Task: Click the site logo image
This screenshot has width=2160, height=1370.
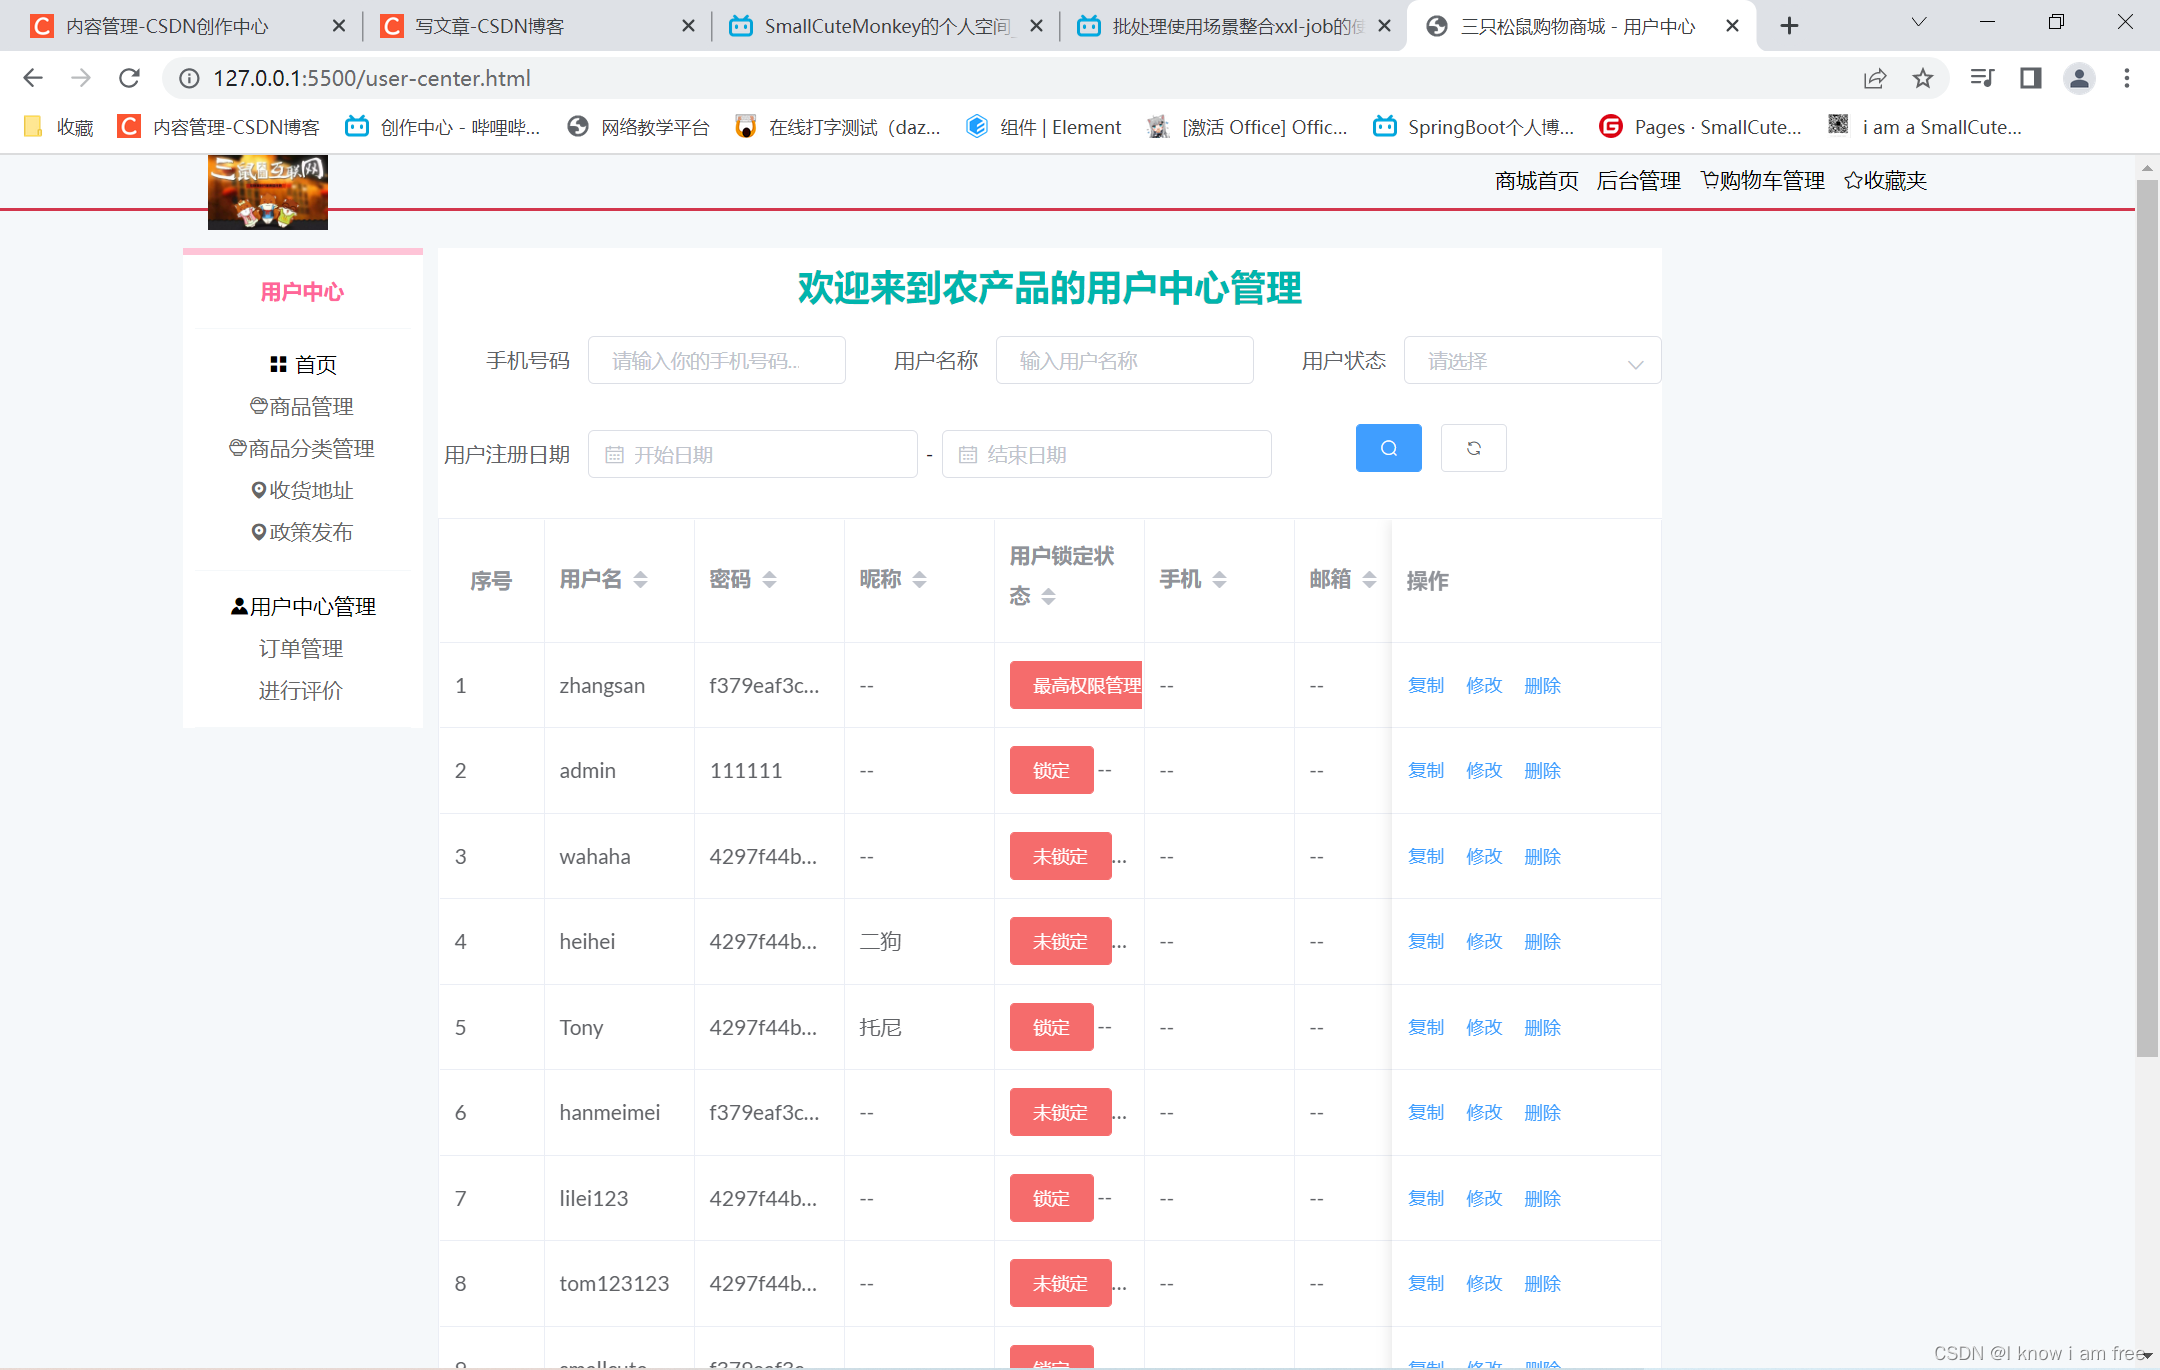Action: [267, 192]
